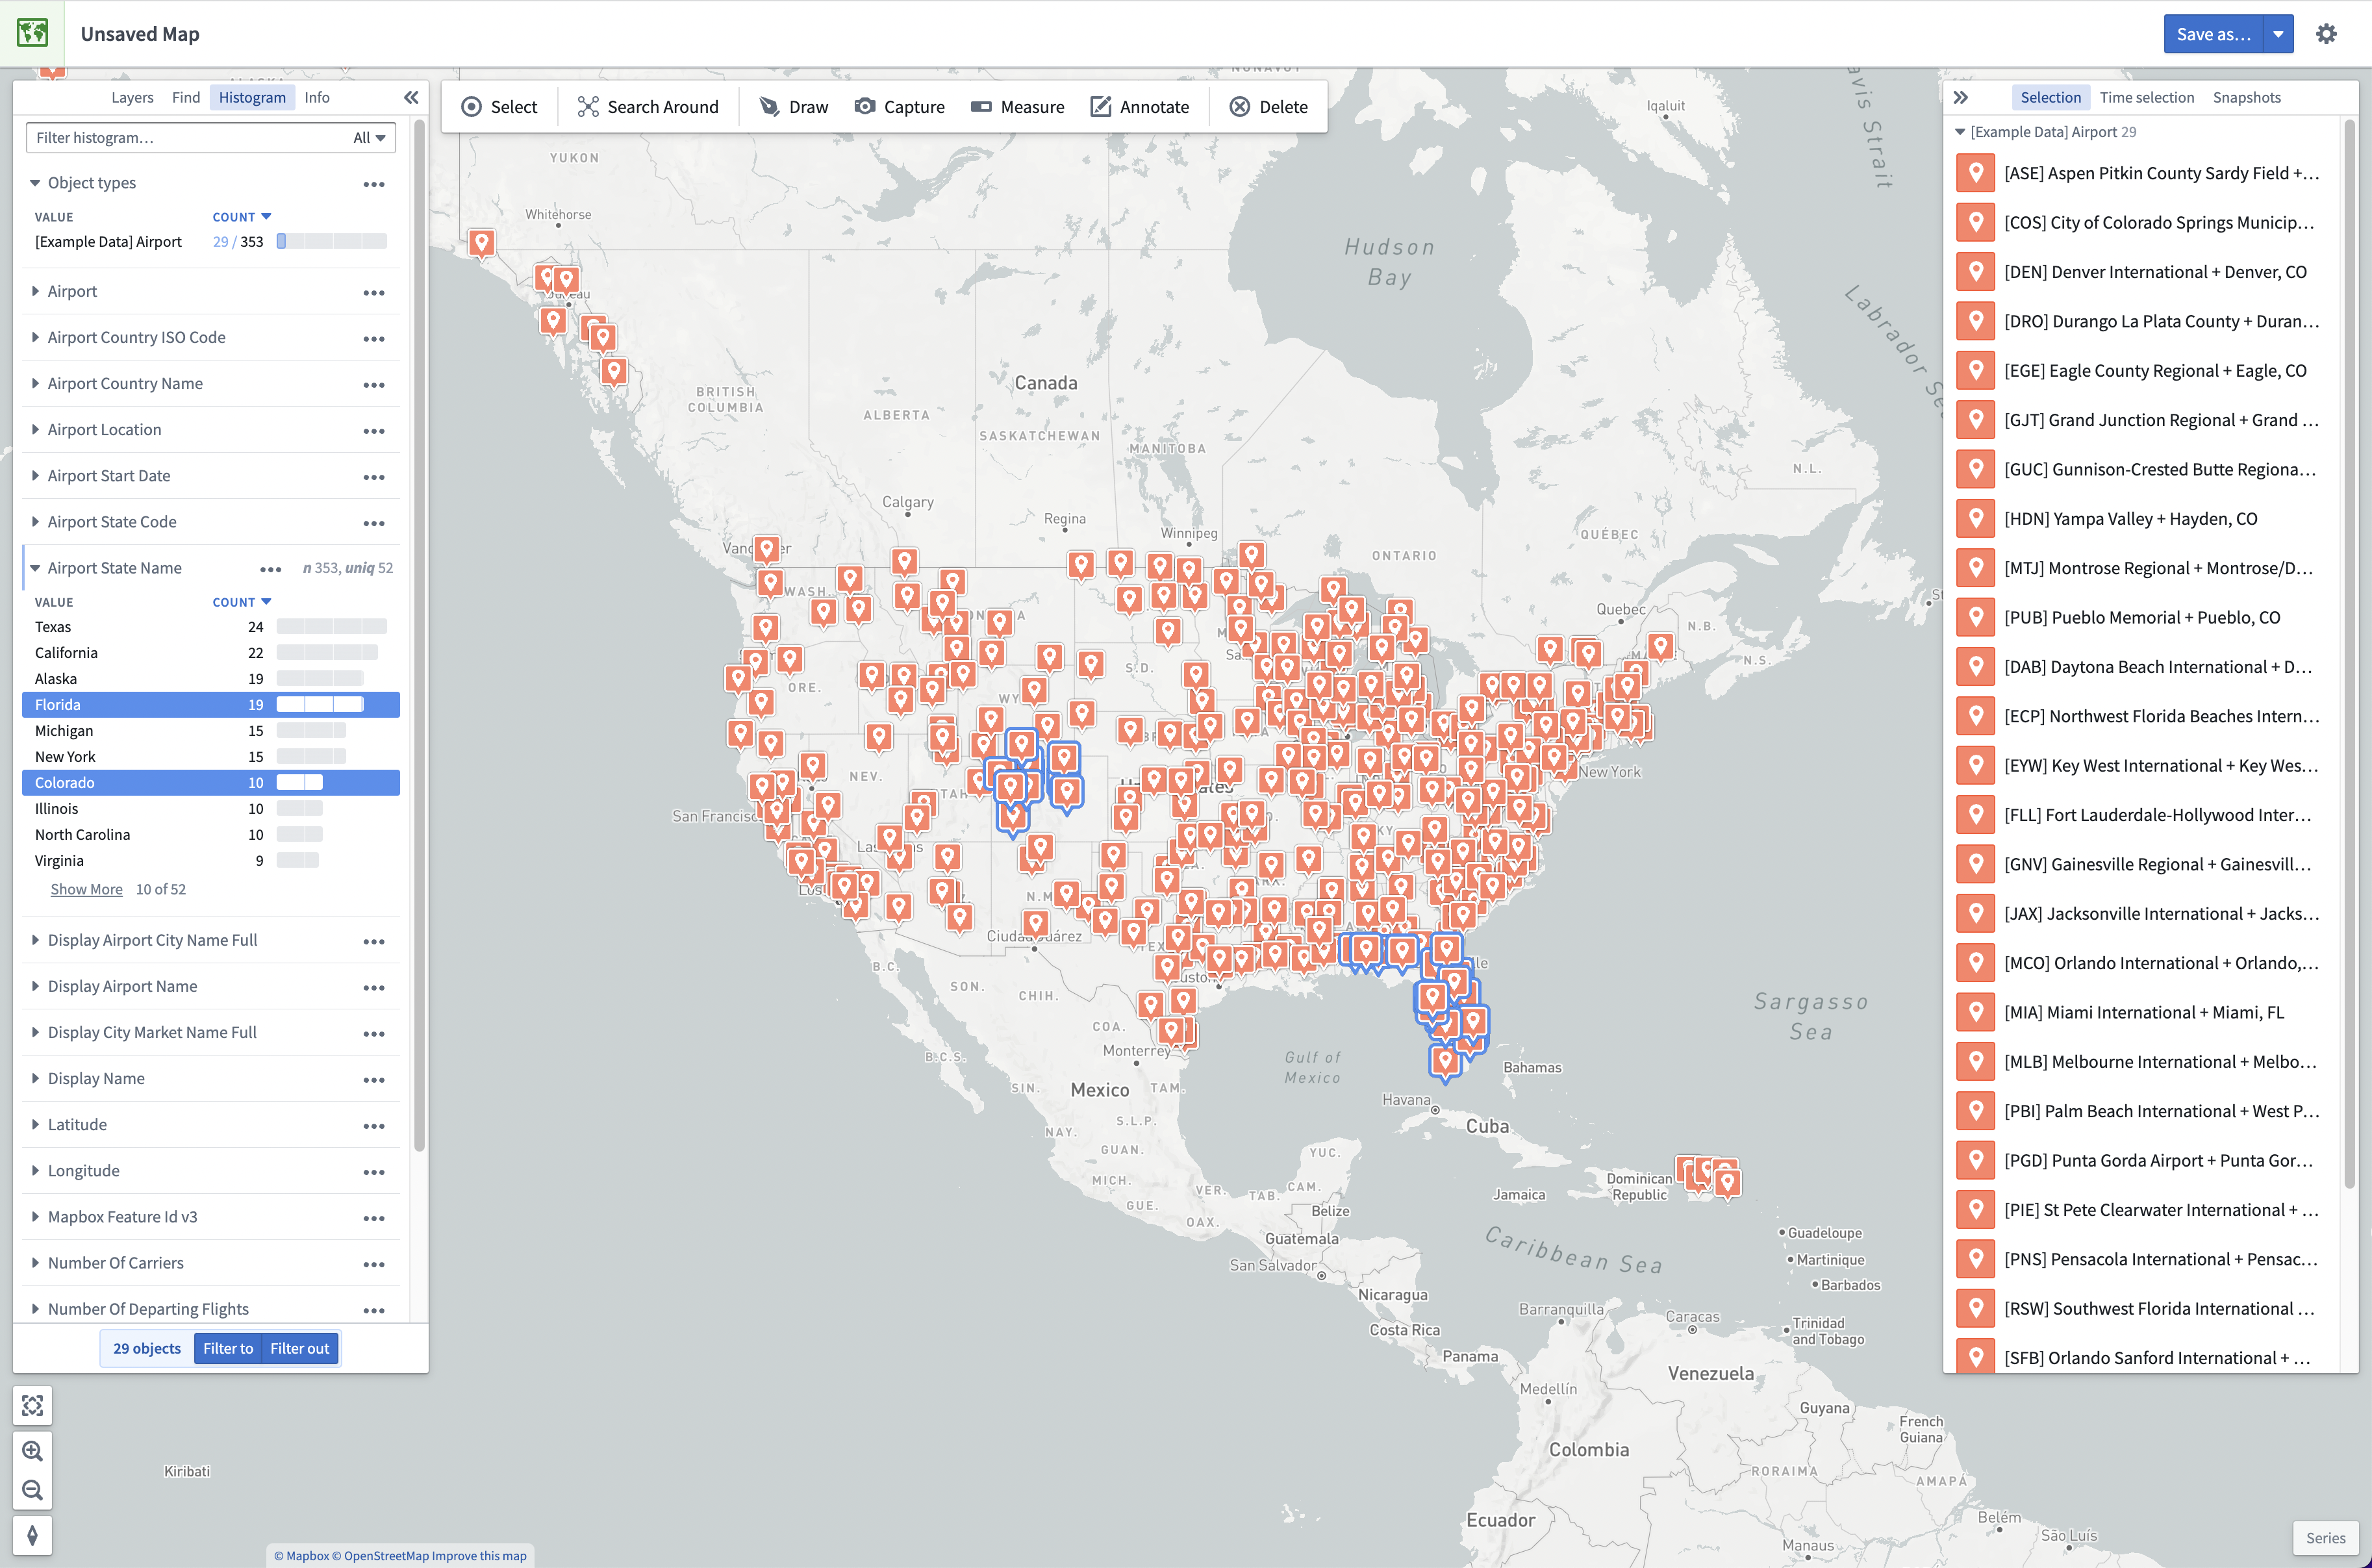2372x1568 pixels.
Task: Open the Annotate tool
Action: coord(1139,107)
